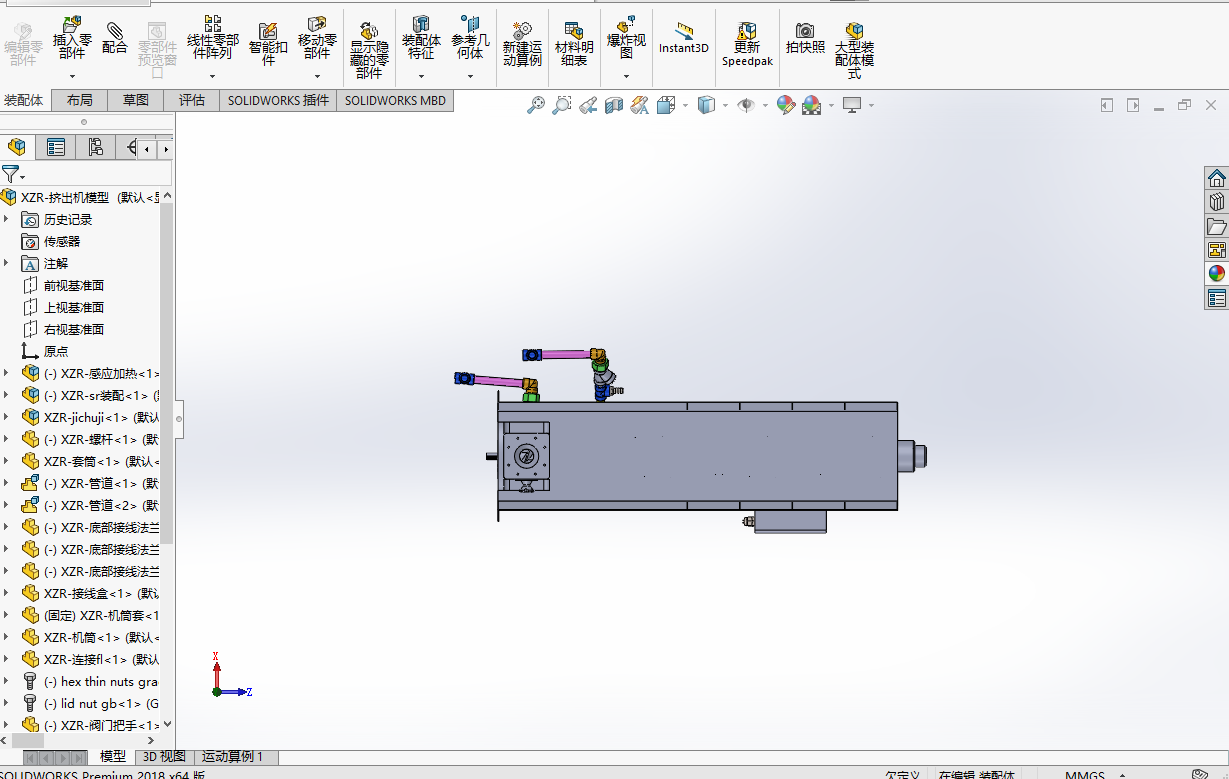Open dropdown arrow under 爆炸视图
The height and width of the screenshot is (779, 1229).
(626, 76)
